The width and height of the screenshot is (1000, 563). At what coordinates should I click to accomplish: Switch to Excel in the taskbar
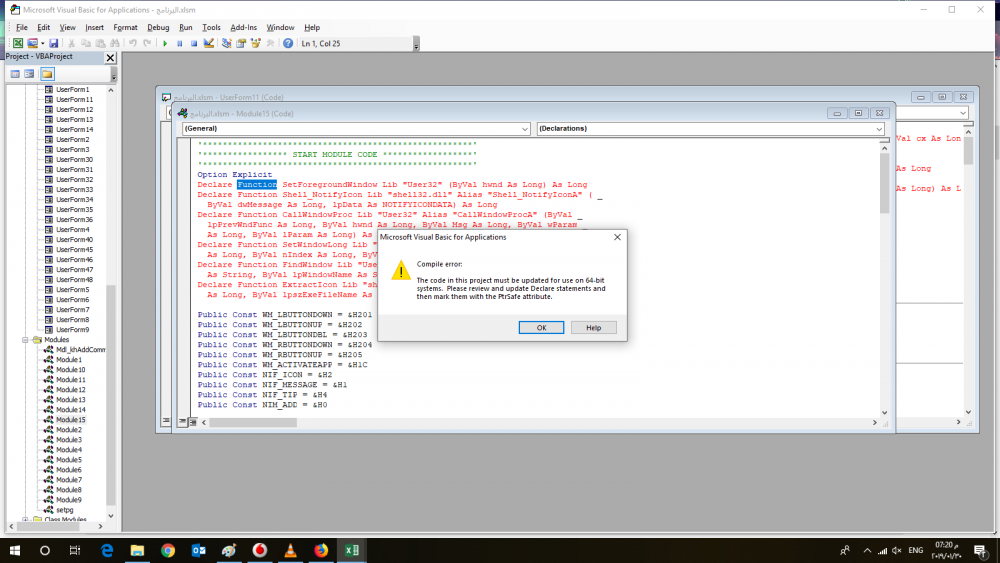click(x=351, y=550)
